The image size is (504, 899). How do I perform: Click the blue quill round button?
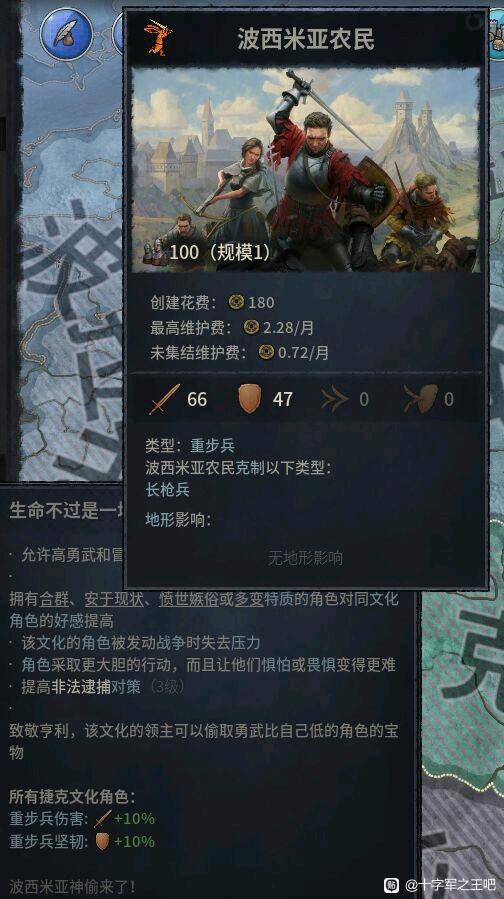pyautogui.click(x=67, y=34)
